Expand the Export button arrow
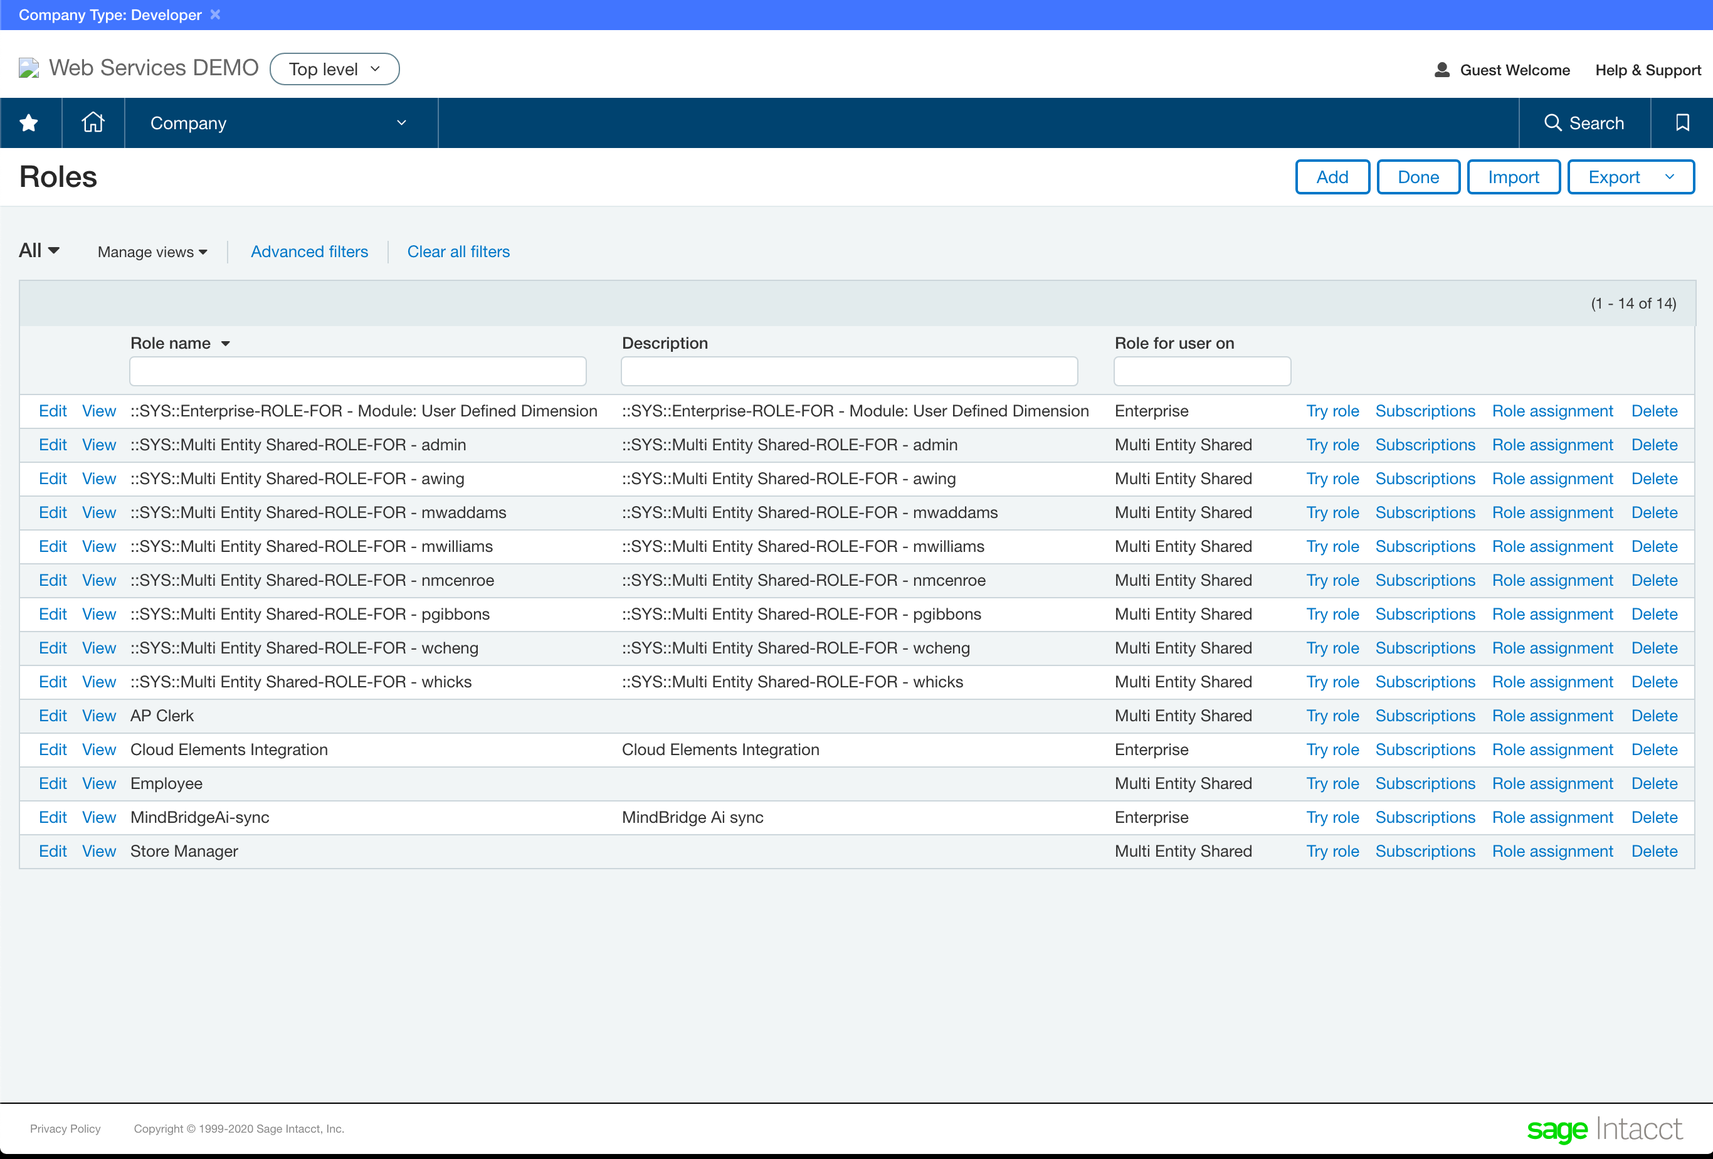The height and width of the screenshot is (1159, 1713). (x=1669, y=177)
